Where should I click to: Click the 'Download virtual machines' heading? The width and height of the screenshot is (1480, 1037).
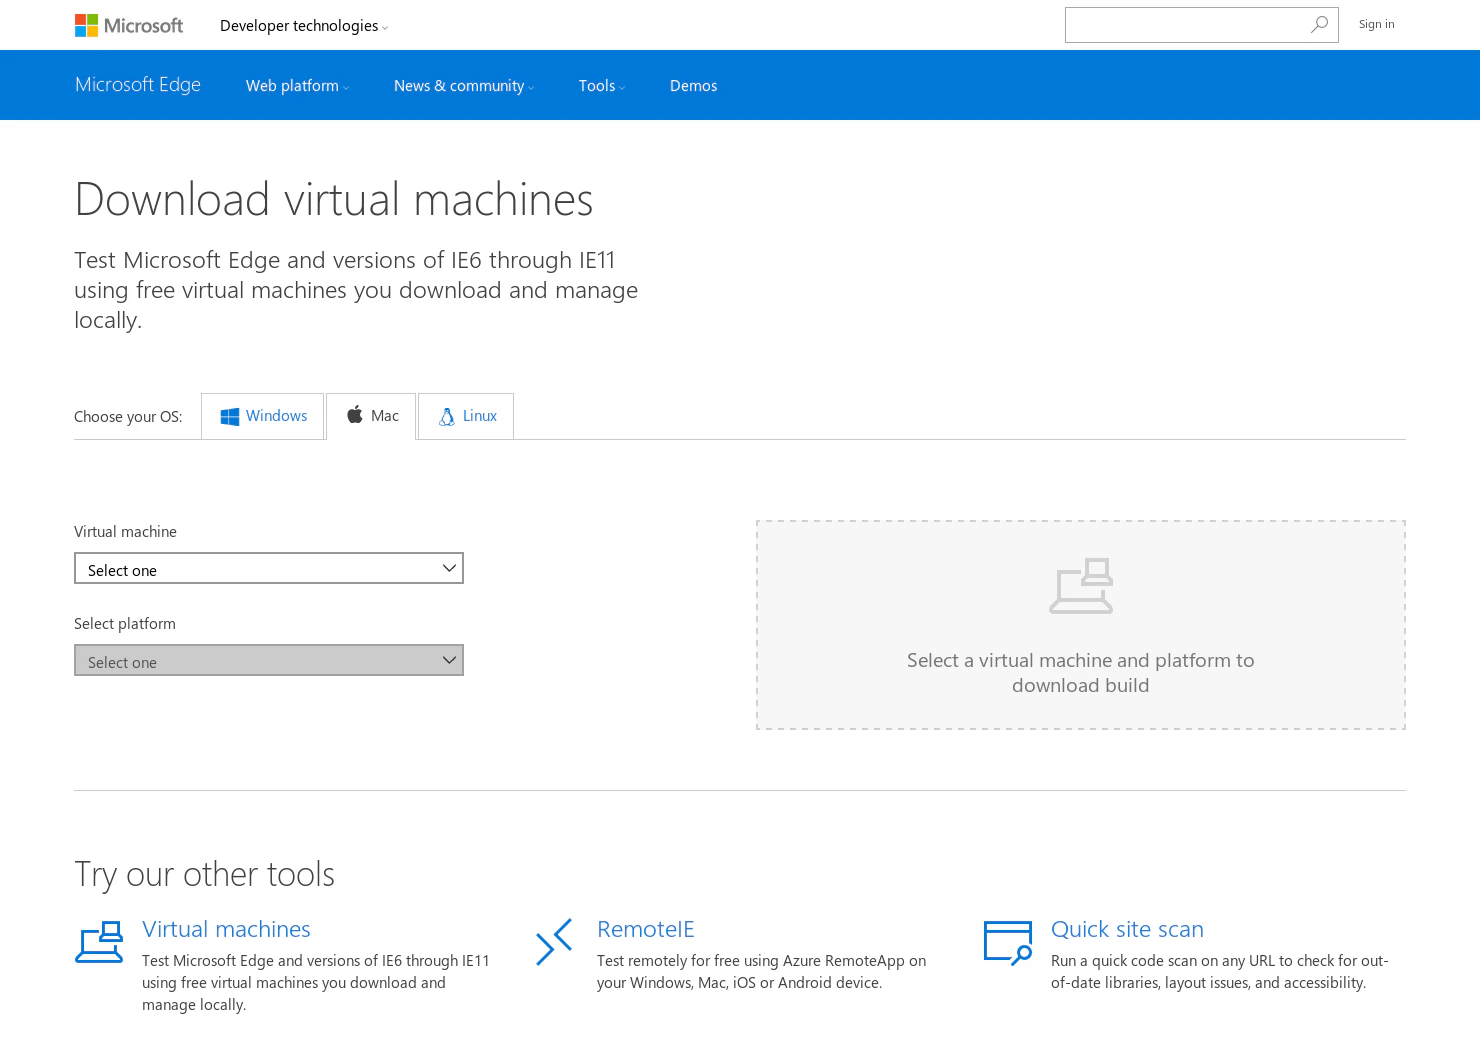[334, 199]
